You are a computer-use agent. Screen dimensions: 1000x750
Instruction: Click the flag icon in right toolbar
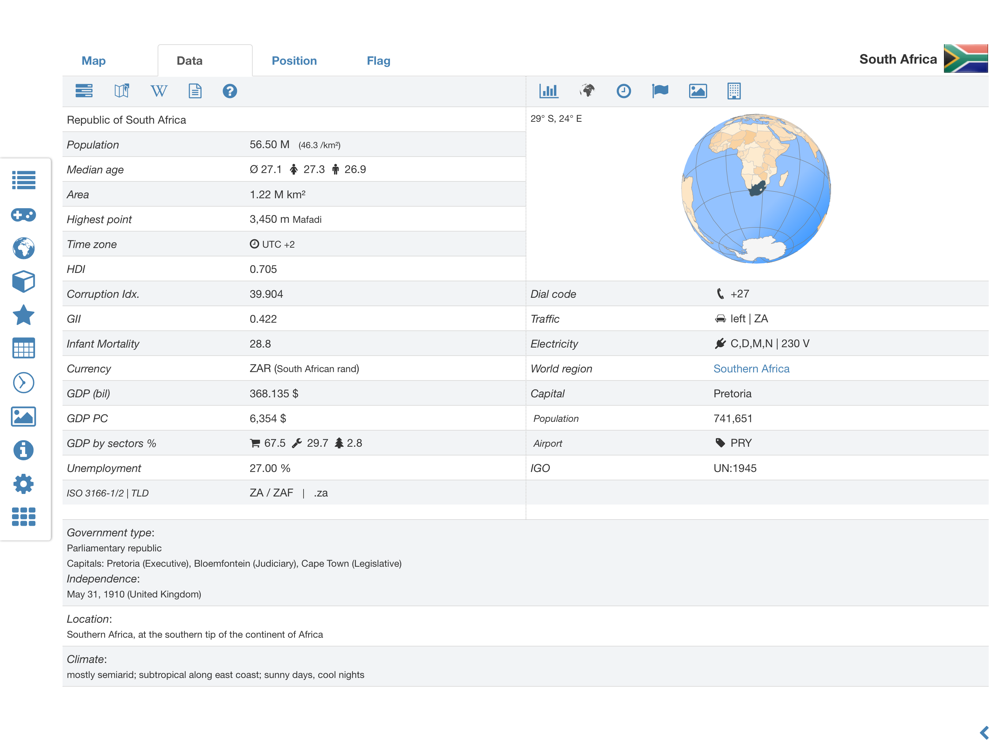[660, 91]
